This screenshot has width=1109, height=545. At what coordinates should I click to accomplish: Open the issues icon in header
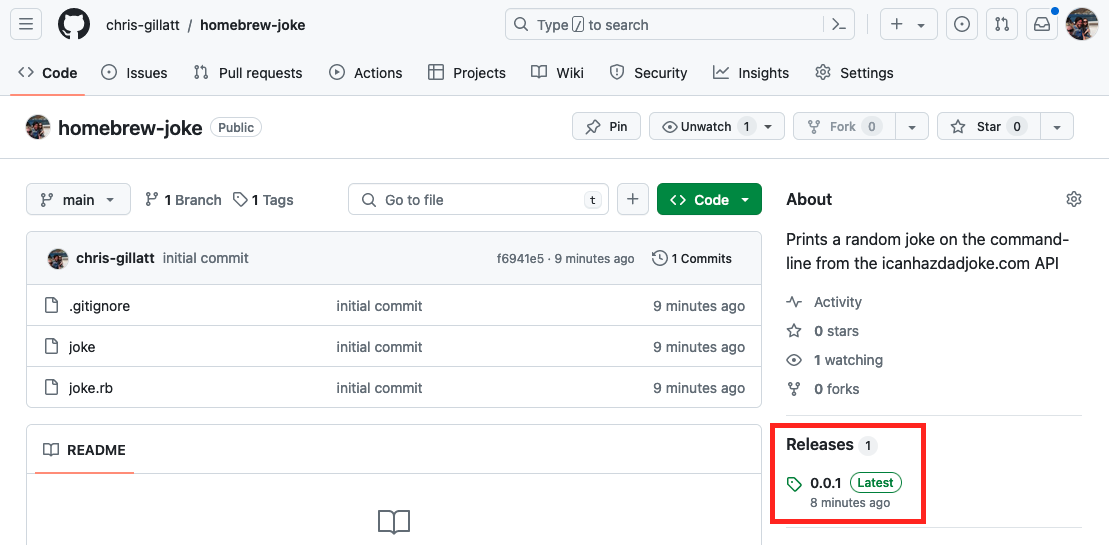[962, 24]
